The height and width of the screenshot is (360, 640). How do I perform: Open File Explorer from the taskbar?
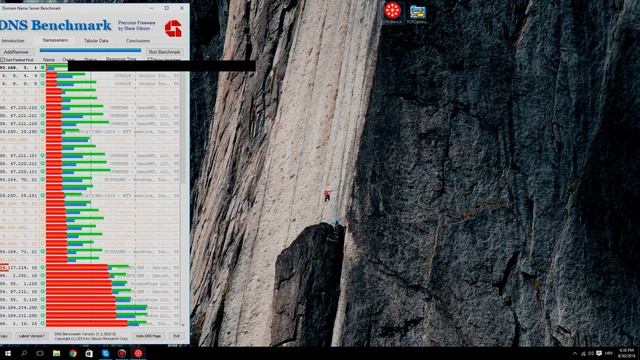[x=56, y=353]
